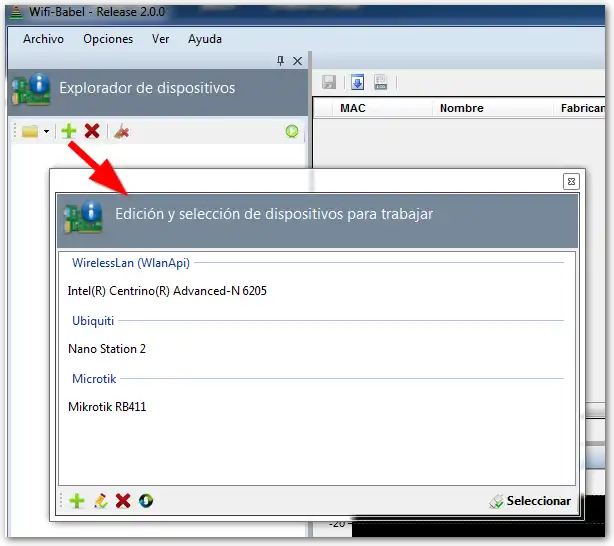Expand the folder dropdown arrow
Viewport: 614px width, 546px height.
click(46, 131)
